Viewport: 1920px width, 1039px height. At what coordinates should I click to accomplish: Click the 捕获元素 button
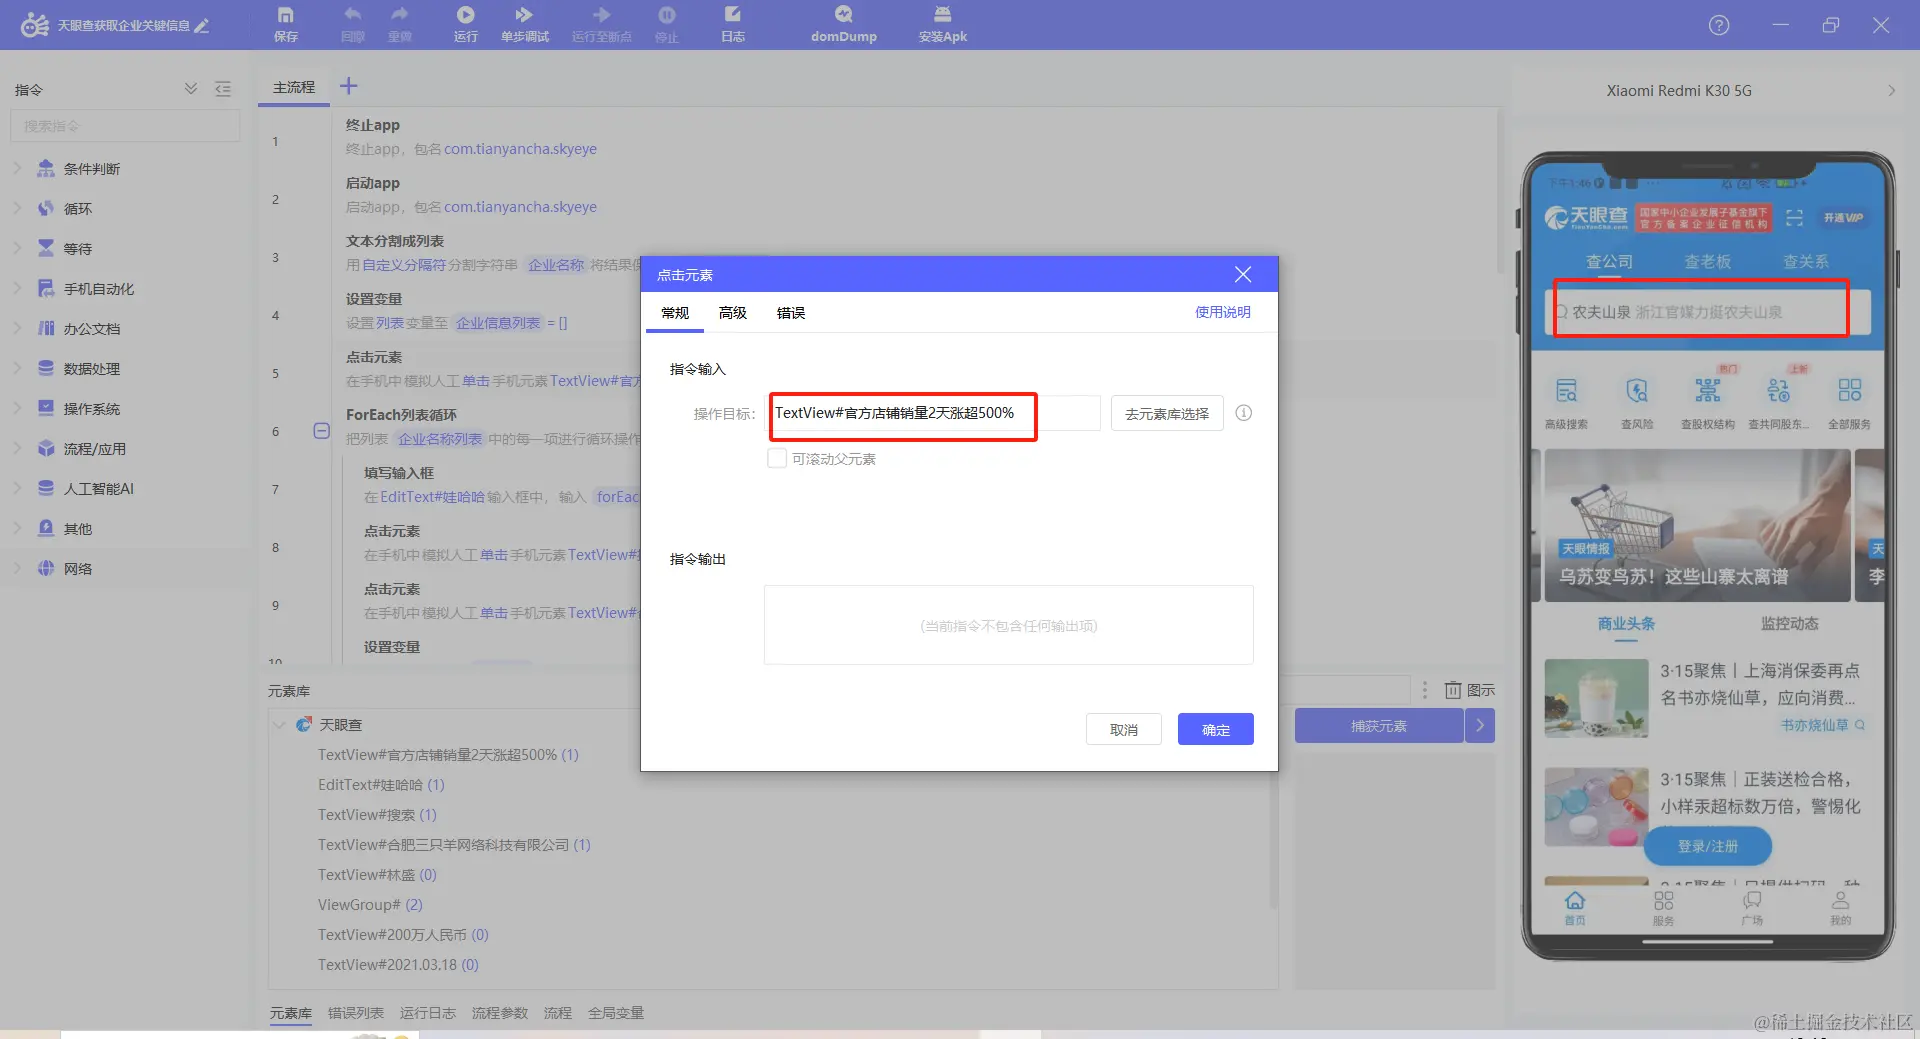(x=1379, y=725)
